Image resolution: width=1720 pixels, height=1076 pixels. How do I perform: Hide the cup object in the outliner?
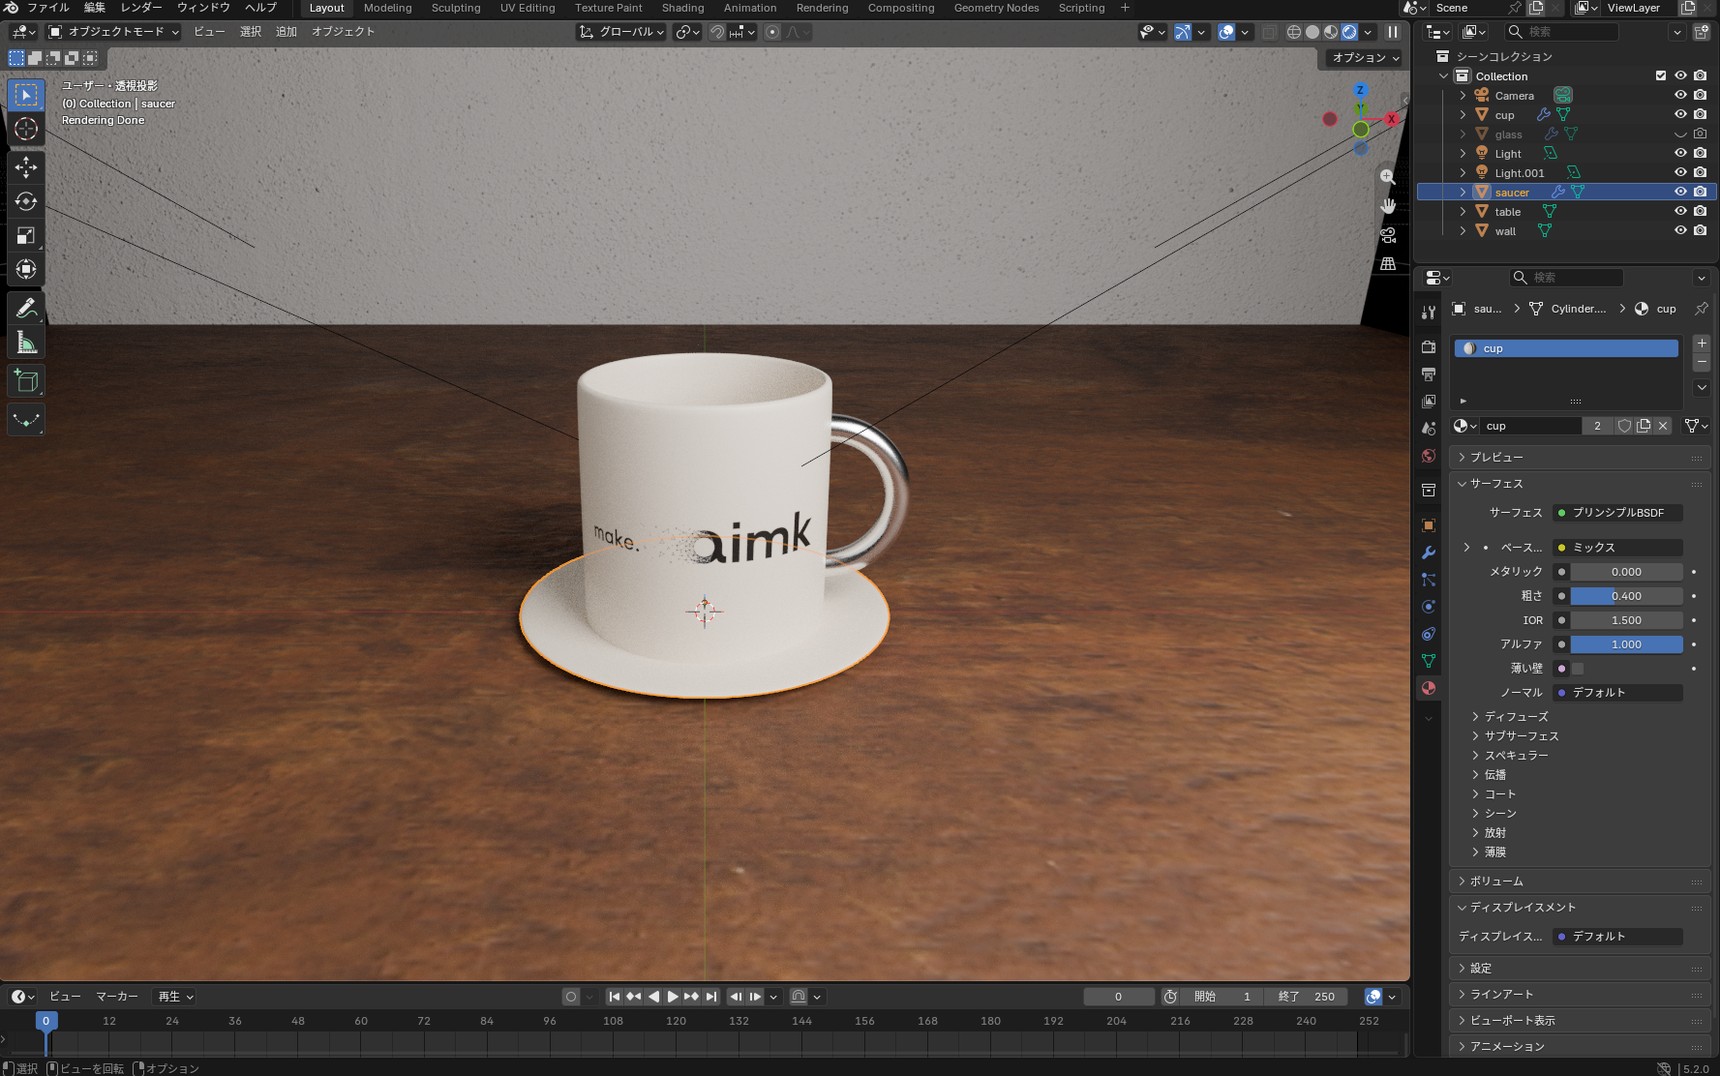coord(1680,114)
